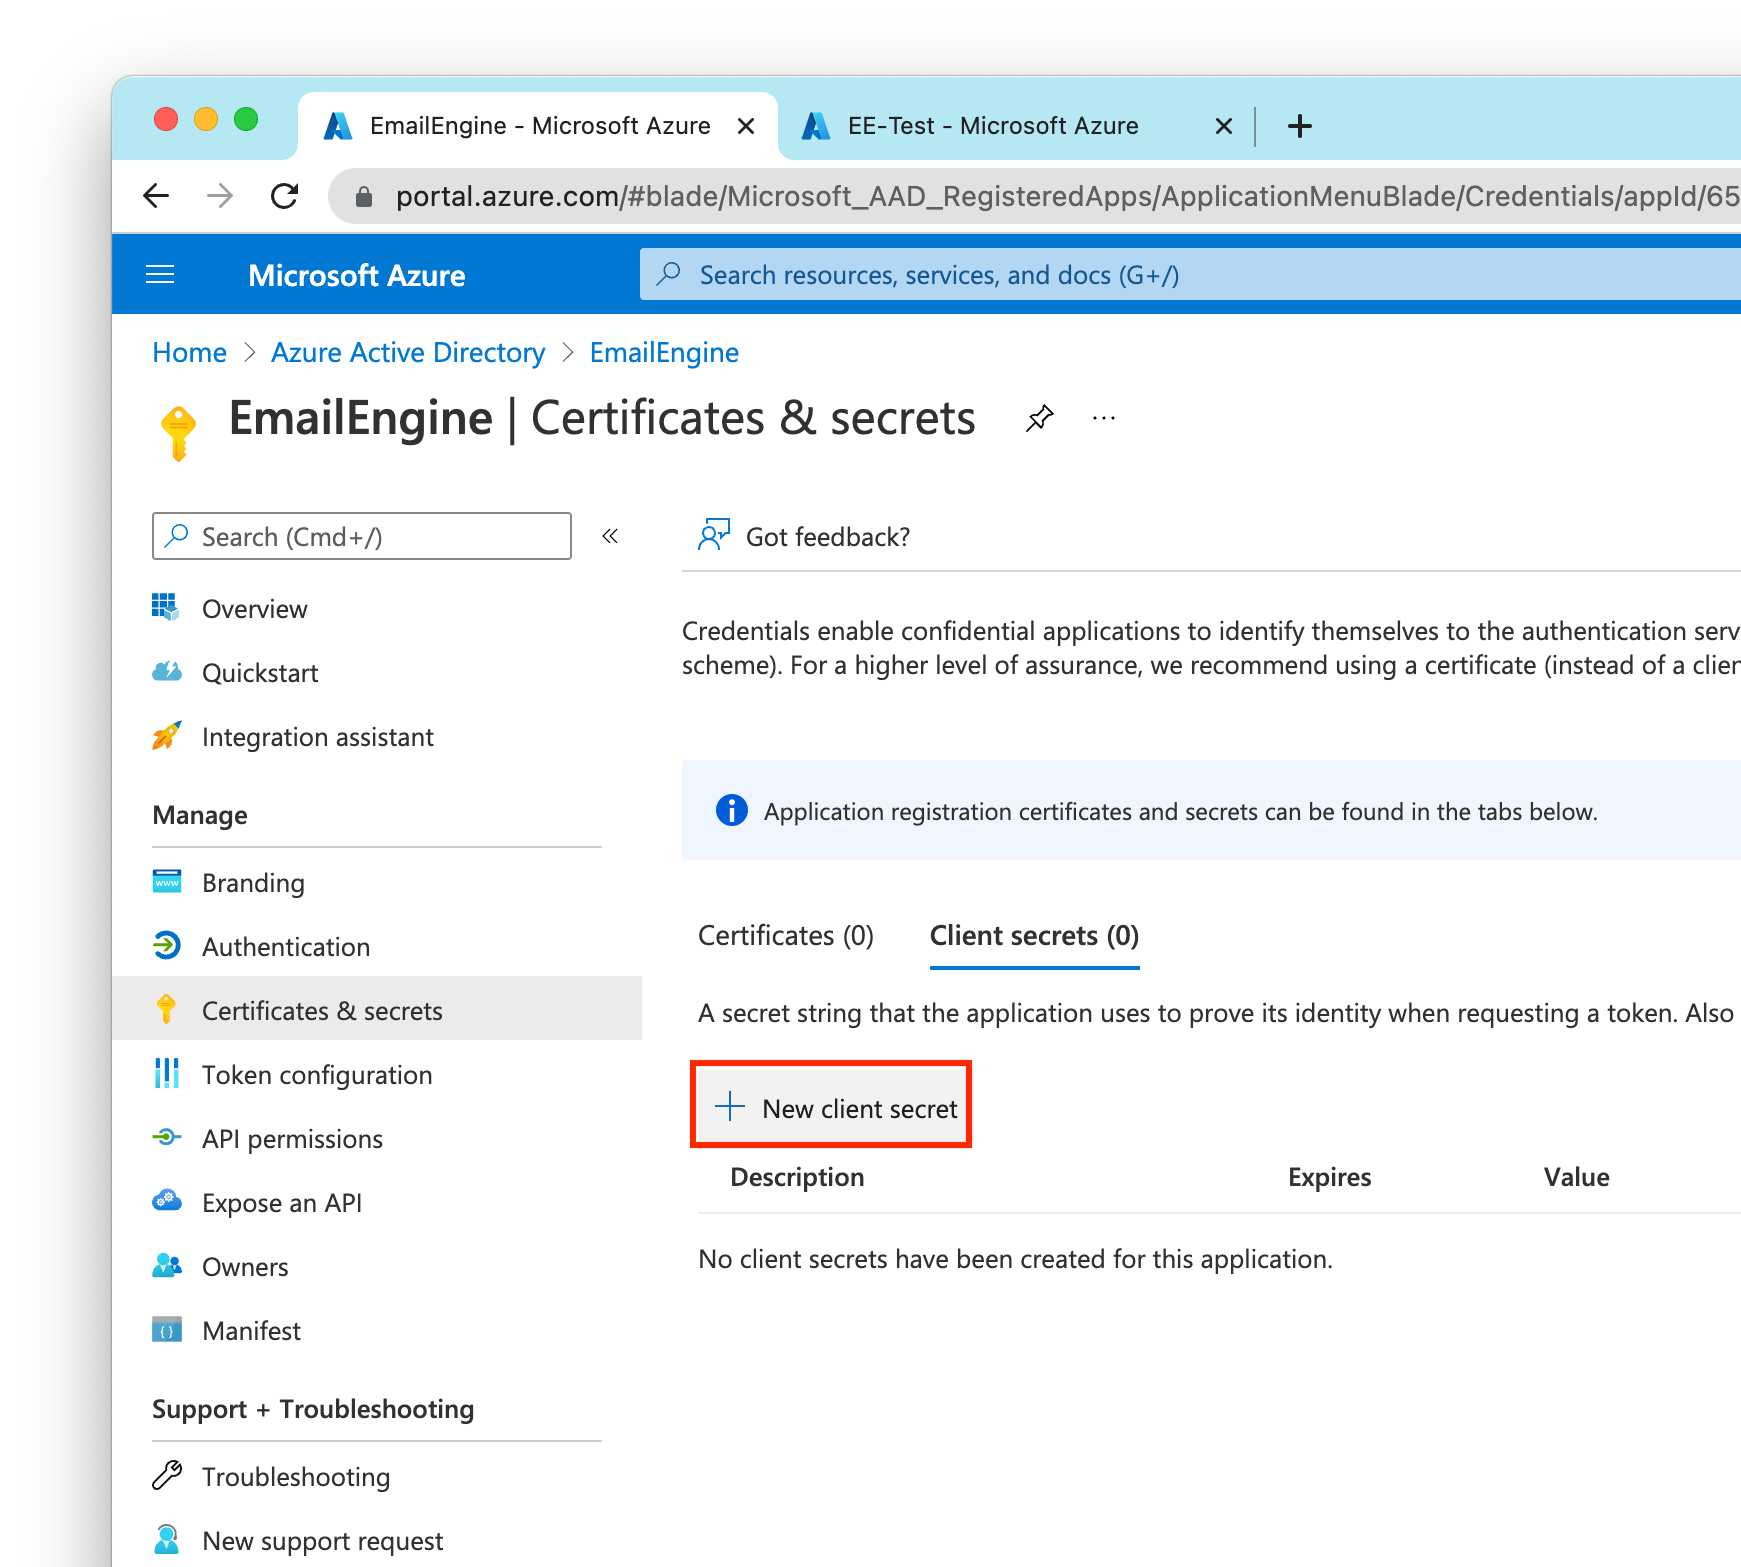The image size is (1741, 1567).
Task: Click the Value column header
Action: (x=1576, y=1176)
